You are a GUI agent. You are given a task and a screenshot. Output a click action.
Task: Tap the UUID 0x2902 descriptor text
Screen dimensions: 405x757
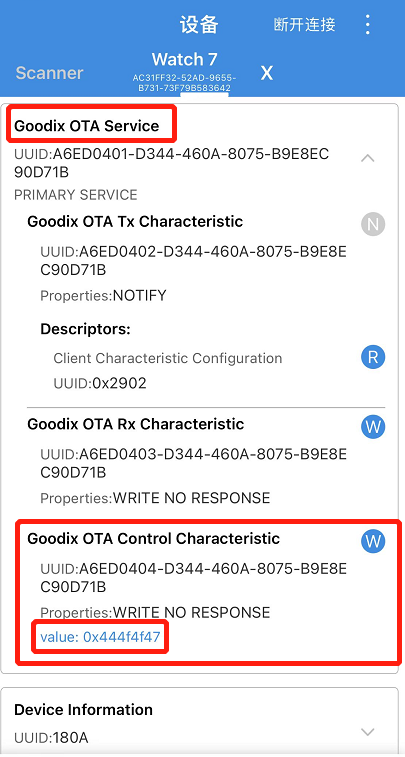pos(100,383)
